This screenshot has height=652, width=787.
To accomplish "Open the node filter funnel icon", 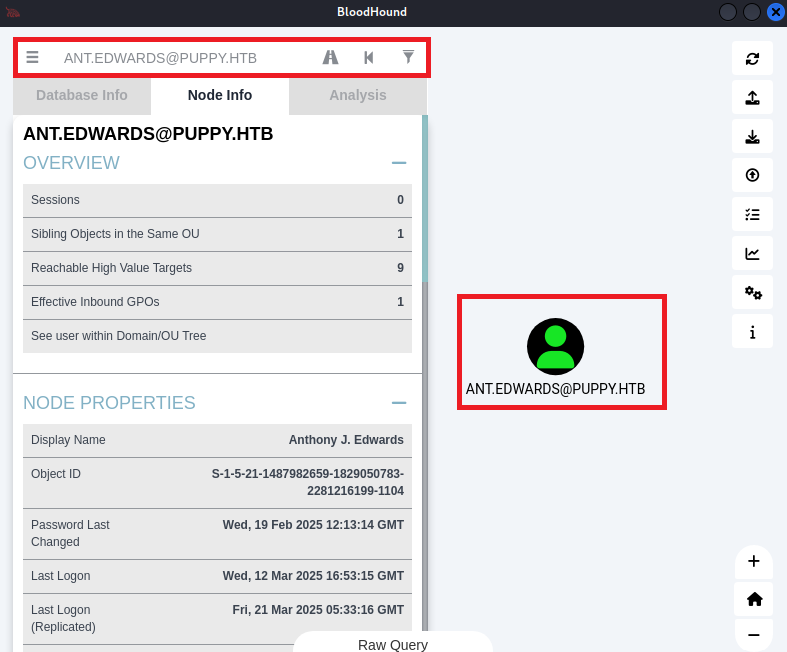I will pos(408,58).
